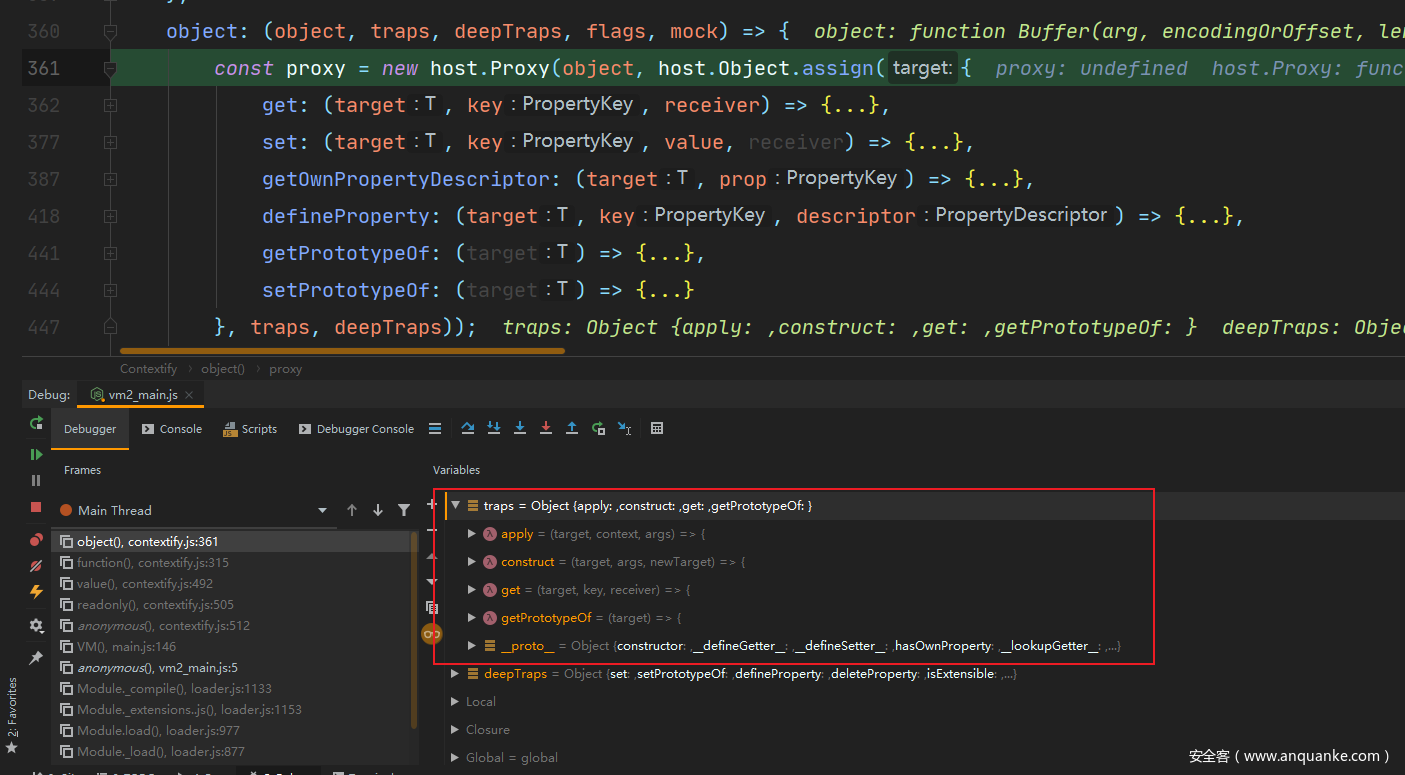Click the Step Over debugger icon
Screen dimensions: 1405x775
(x=468, y=428)
